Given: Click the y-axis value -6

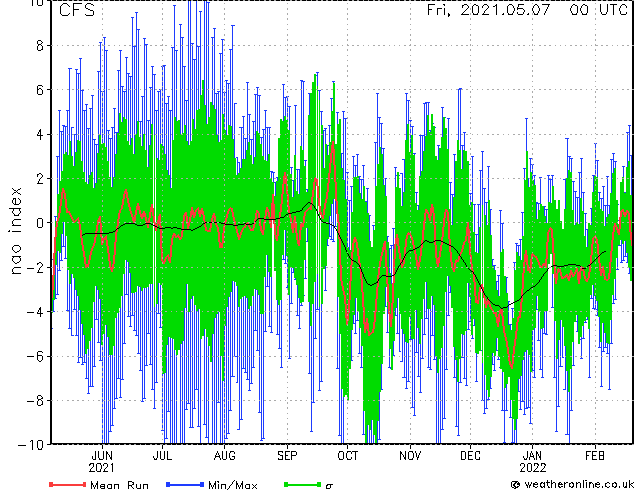Looking at the screenshot, I should [x=35, y=356].
